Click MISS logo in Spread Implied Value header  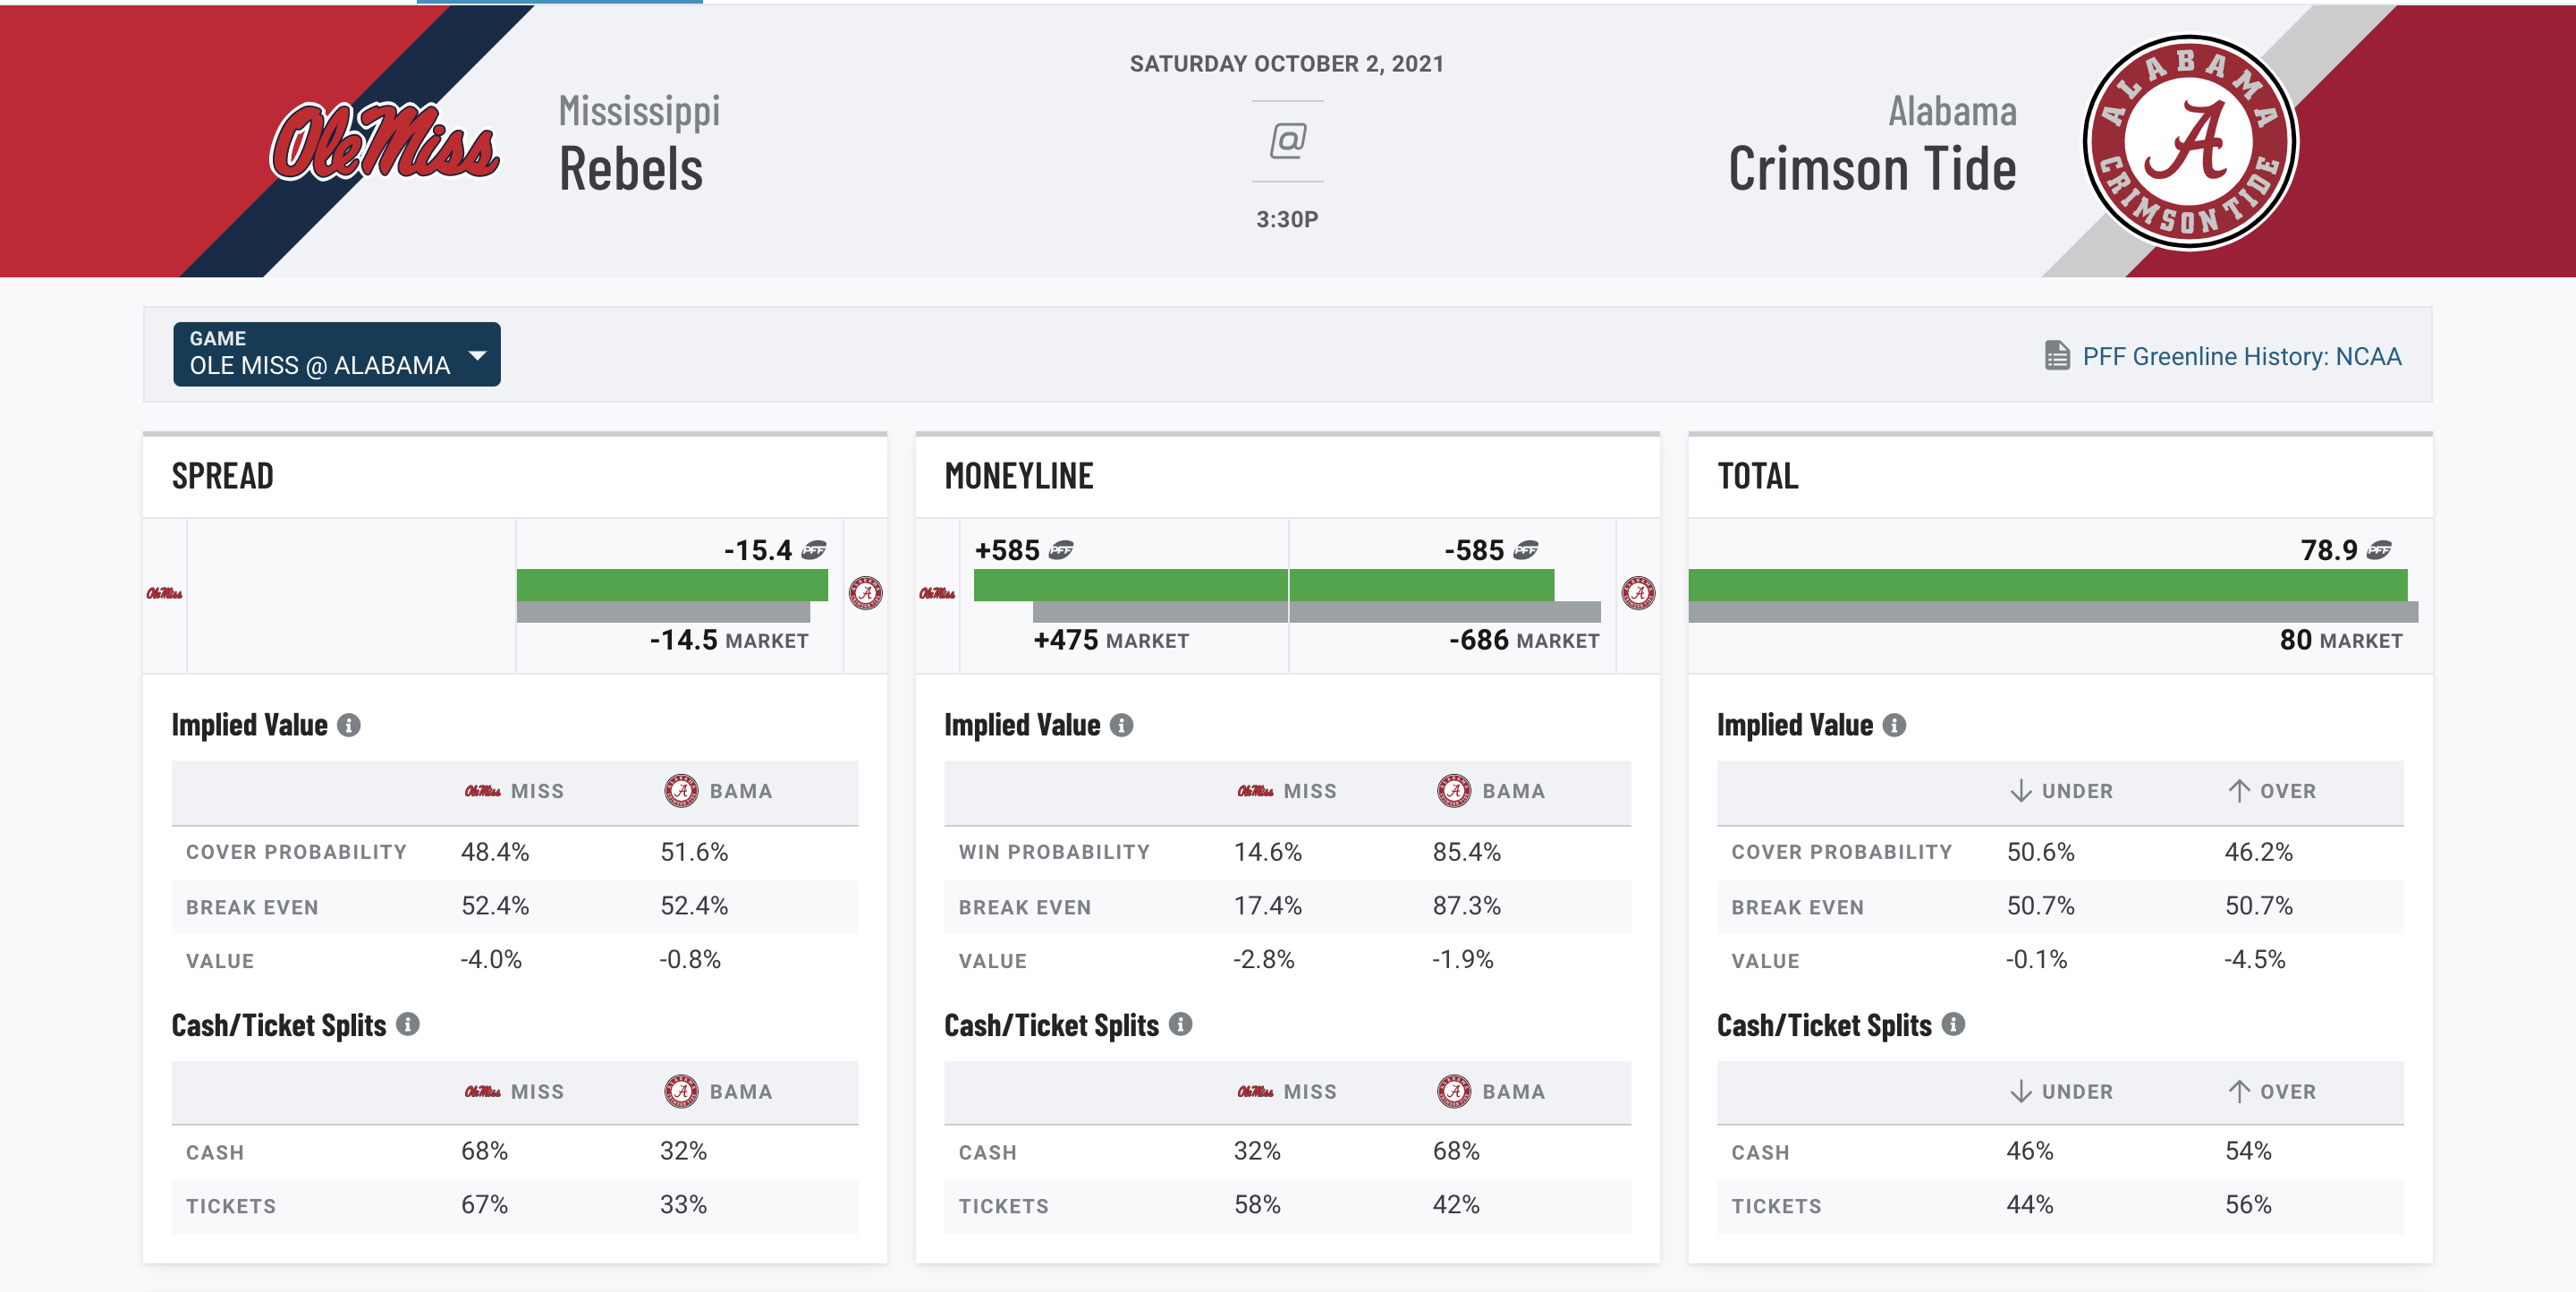(482, 791)
